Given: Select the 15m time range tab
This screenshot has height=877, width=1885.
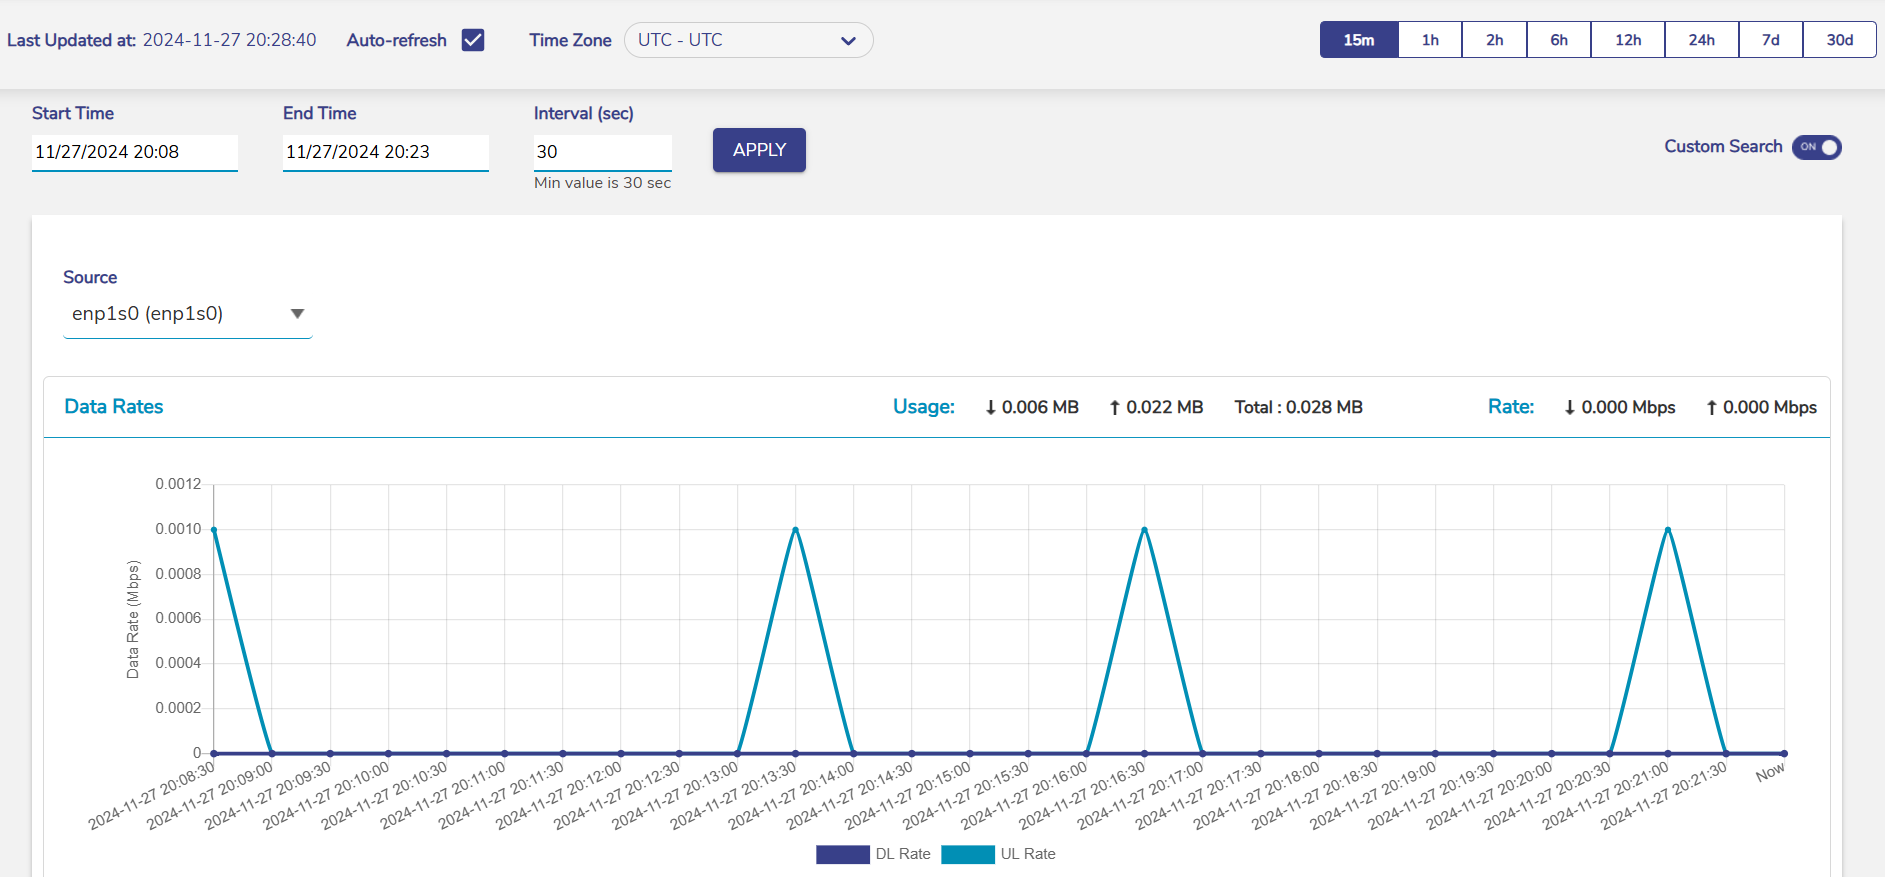Looking at the screenshot, I should pos(1358,40).
